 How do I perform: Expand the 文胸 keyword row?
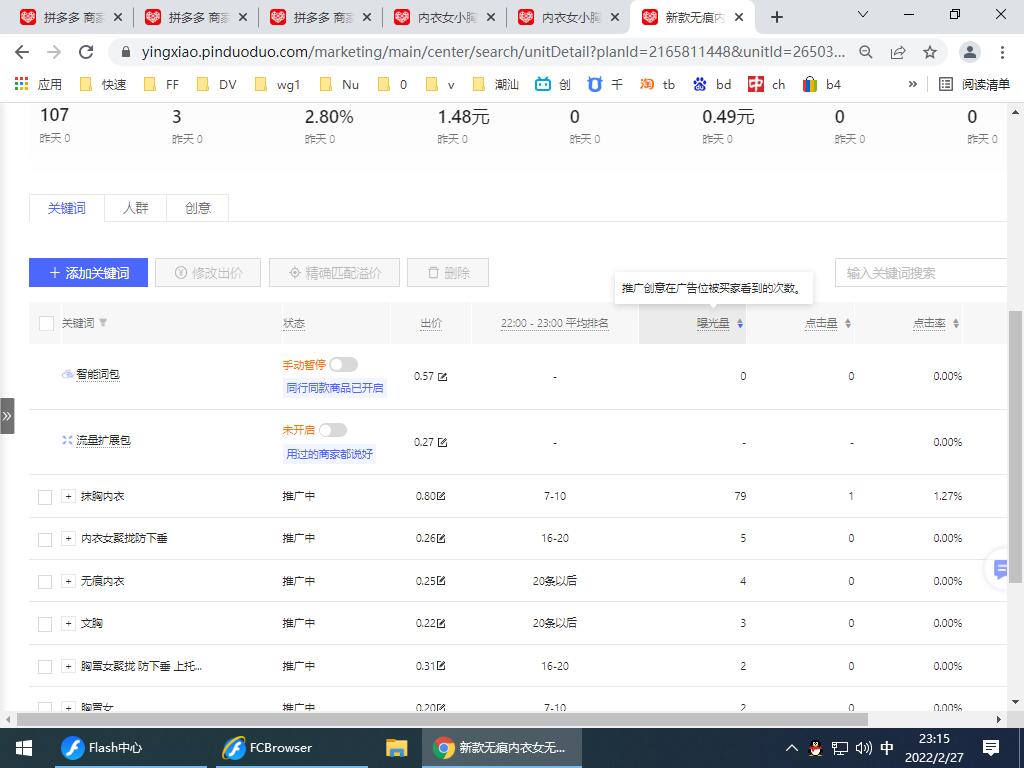69,623
